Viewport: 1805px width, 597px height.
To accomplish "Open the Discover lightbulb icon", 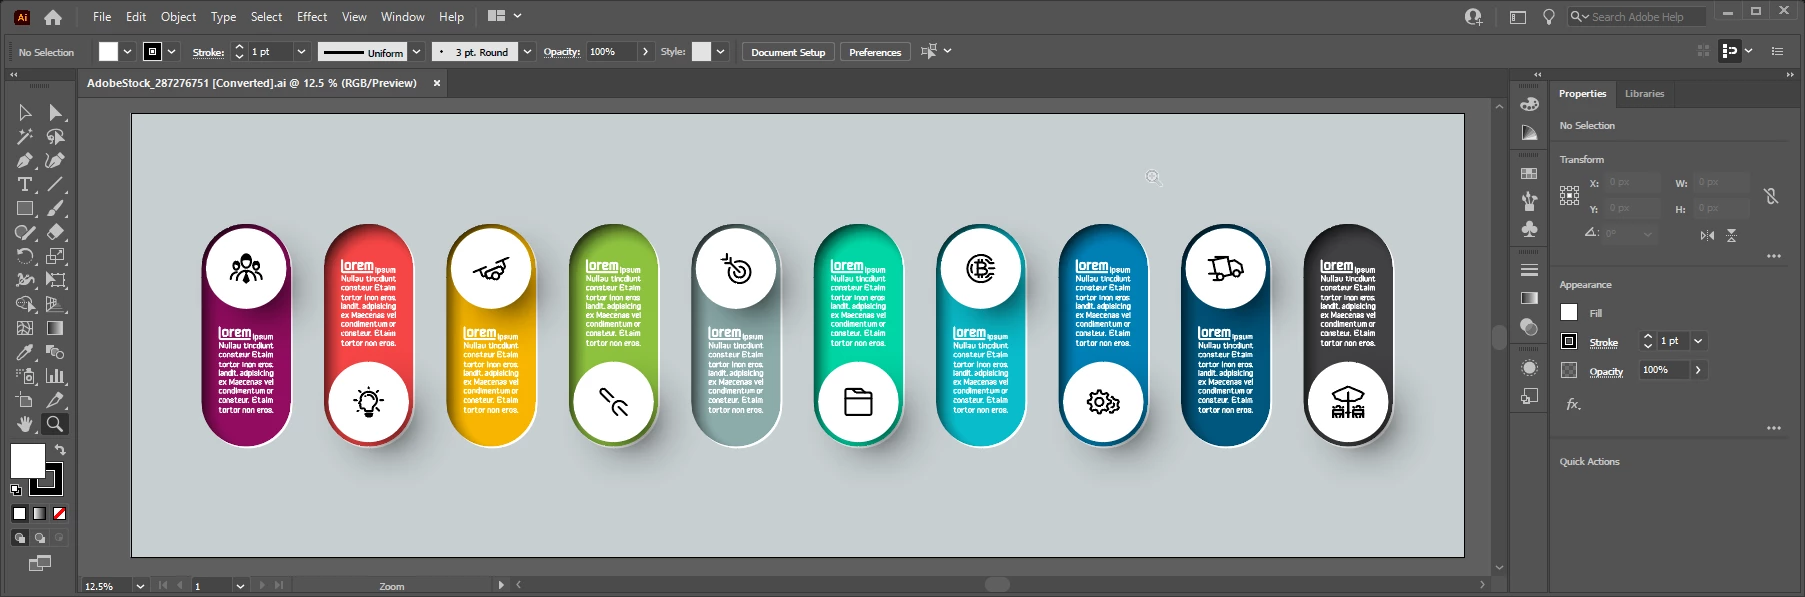I will click(x=1549, y=17).
